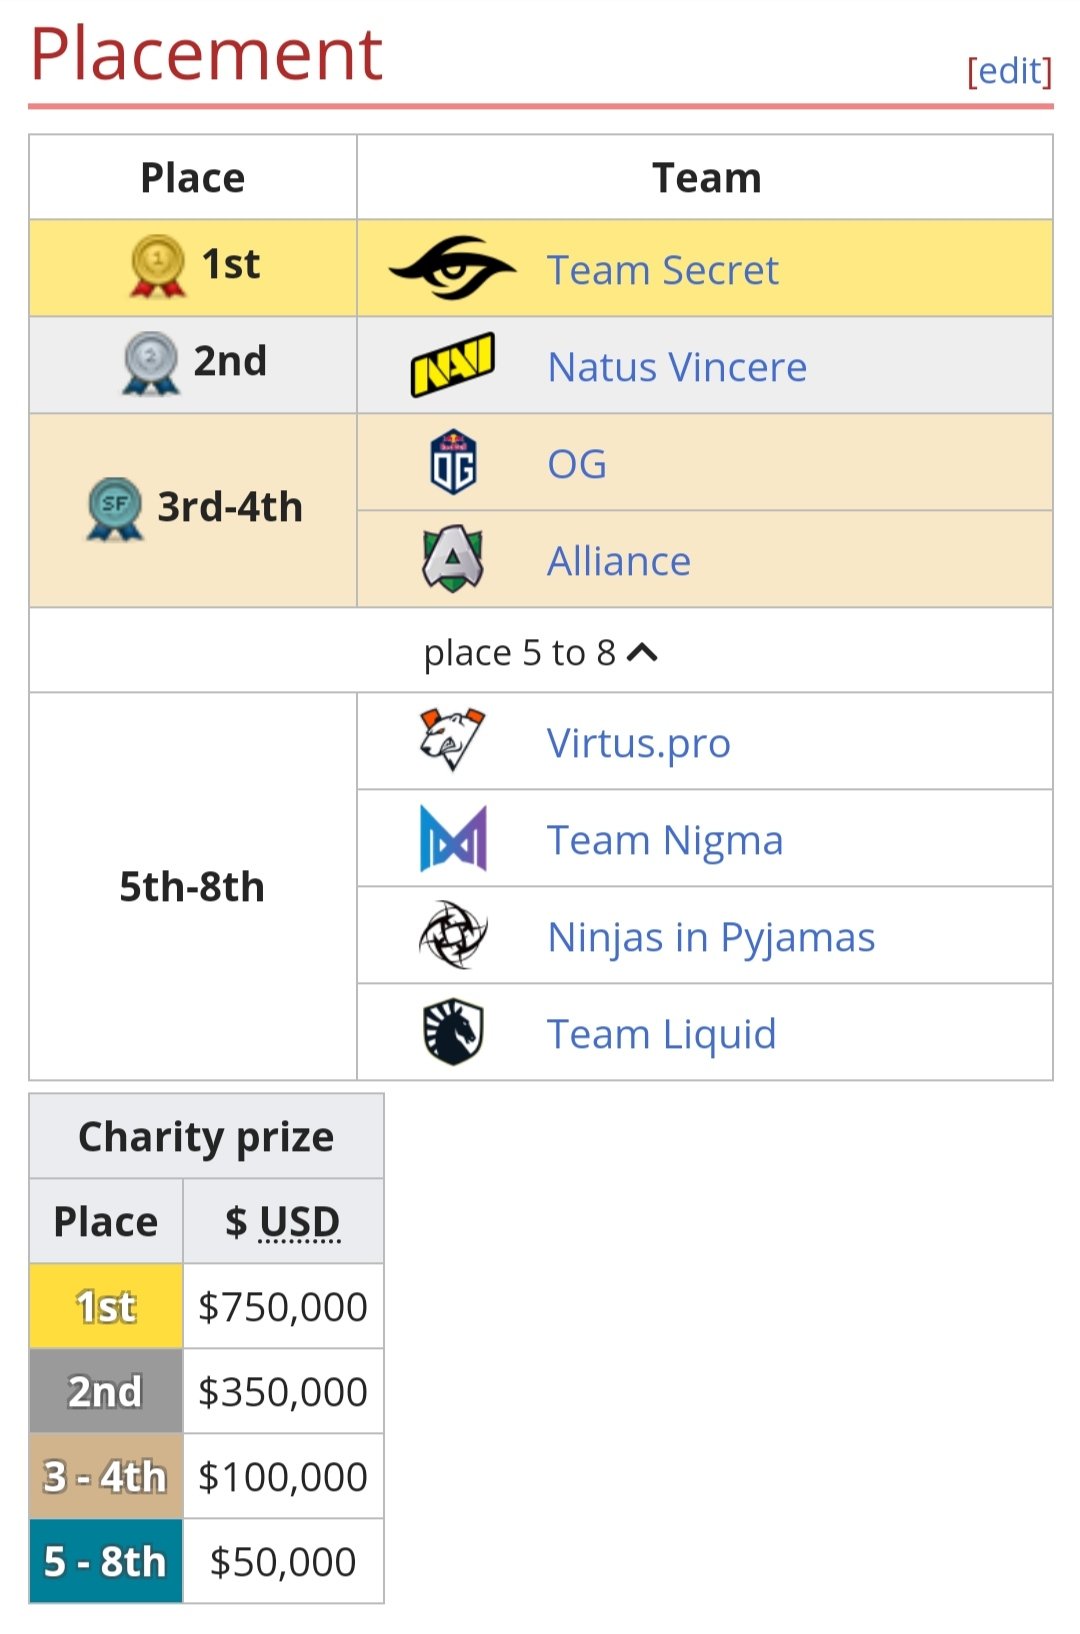Click the Alliance team logo icon
Viewport: 1080px width, 1634px height.
pos(453,559)
